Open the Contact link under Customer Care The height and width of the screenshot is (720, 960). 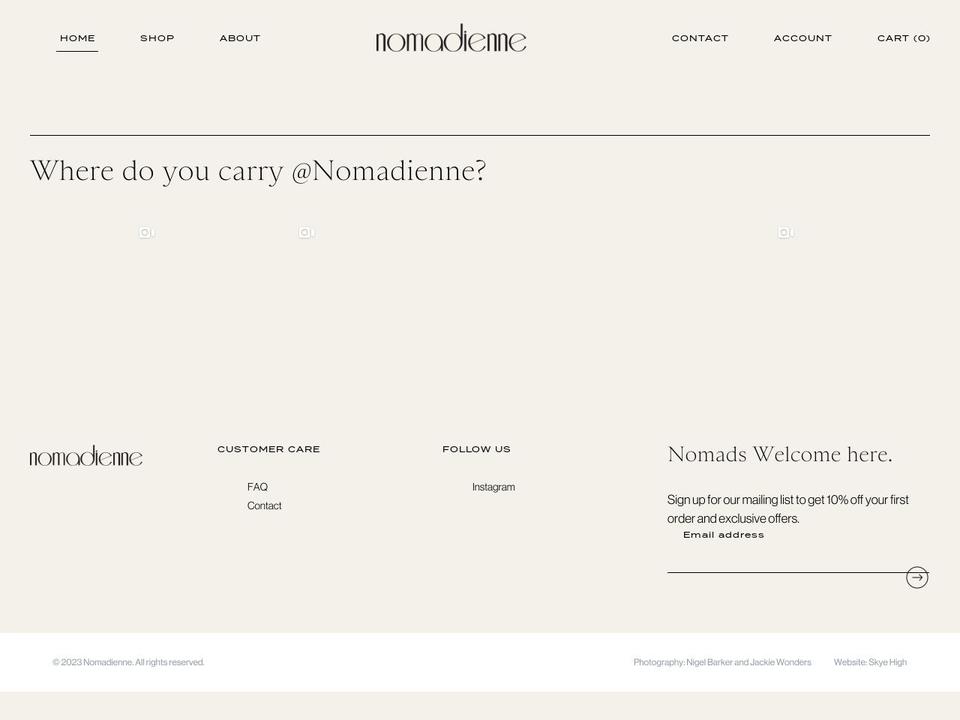pyautogui.click(x=264, y=506)
